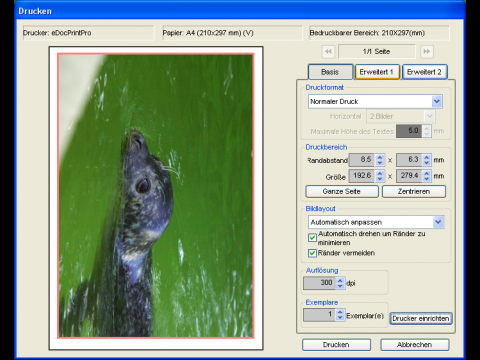The image size is (480, 360).
Task: Uncheck the Ränder vermeiden checkbox
Action: point(312,253)
